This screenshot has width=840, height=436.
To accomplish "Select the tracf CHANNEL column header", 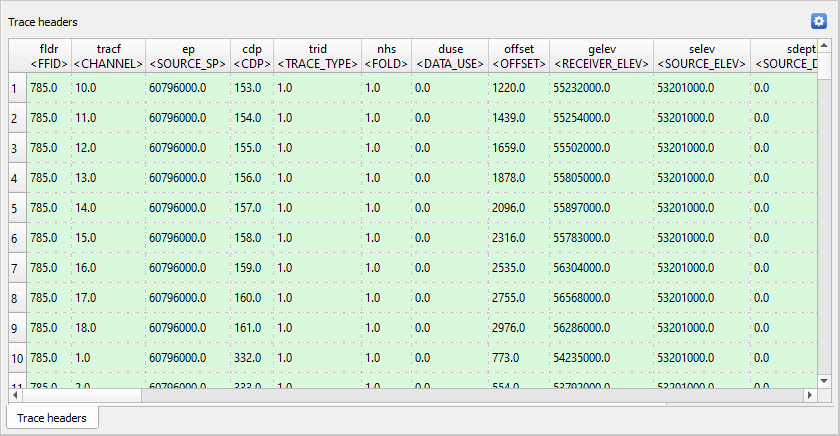I will (x=108, y=56).
